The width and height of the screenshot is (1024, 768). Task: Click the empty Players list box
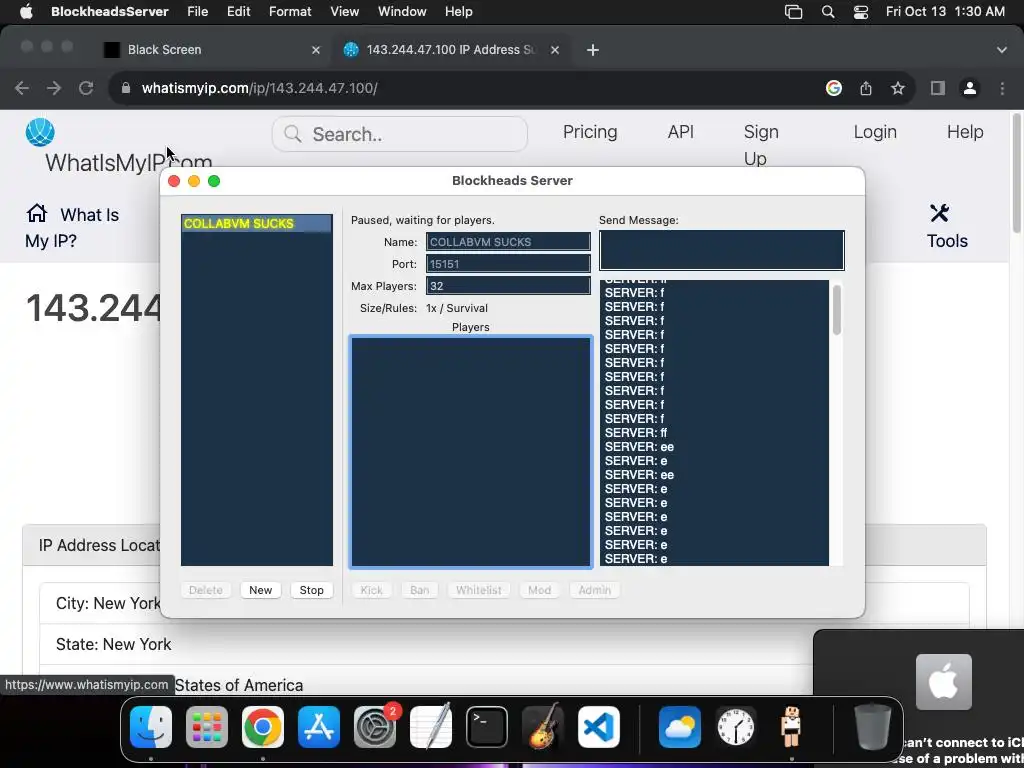471,451
